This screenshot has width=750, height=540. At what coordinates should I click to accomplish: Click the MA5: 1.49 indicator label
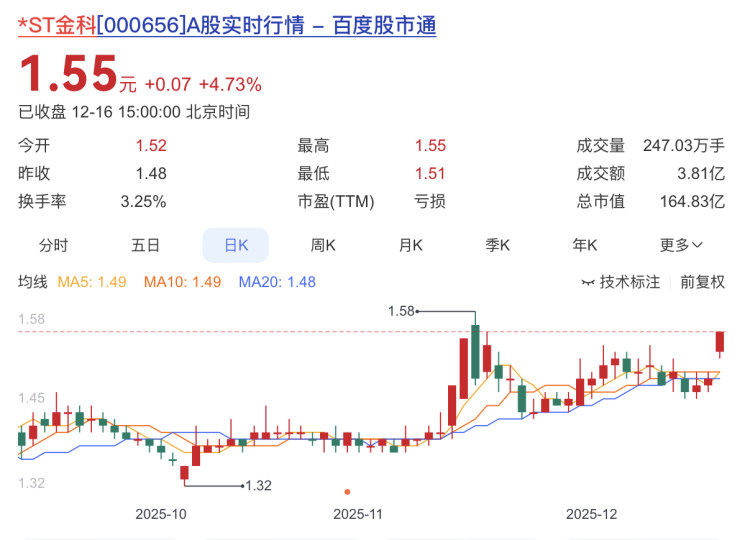point(92,282)
